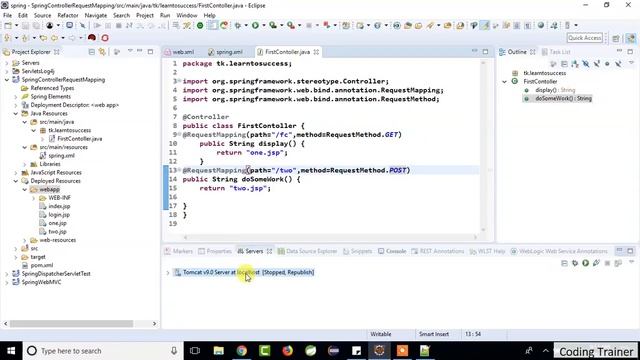640x360 pixels.
Task: Open the Source menu
Action: (x=42, y=15)
